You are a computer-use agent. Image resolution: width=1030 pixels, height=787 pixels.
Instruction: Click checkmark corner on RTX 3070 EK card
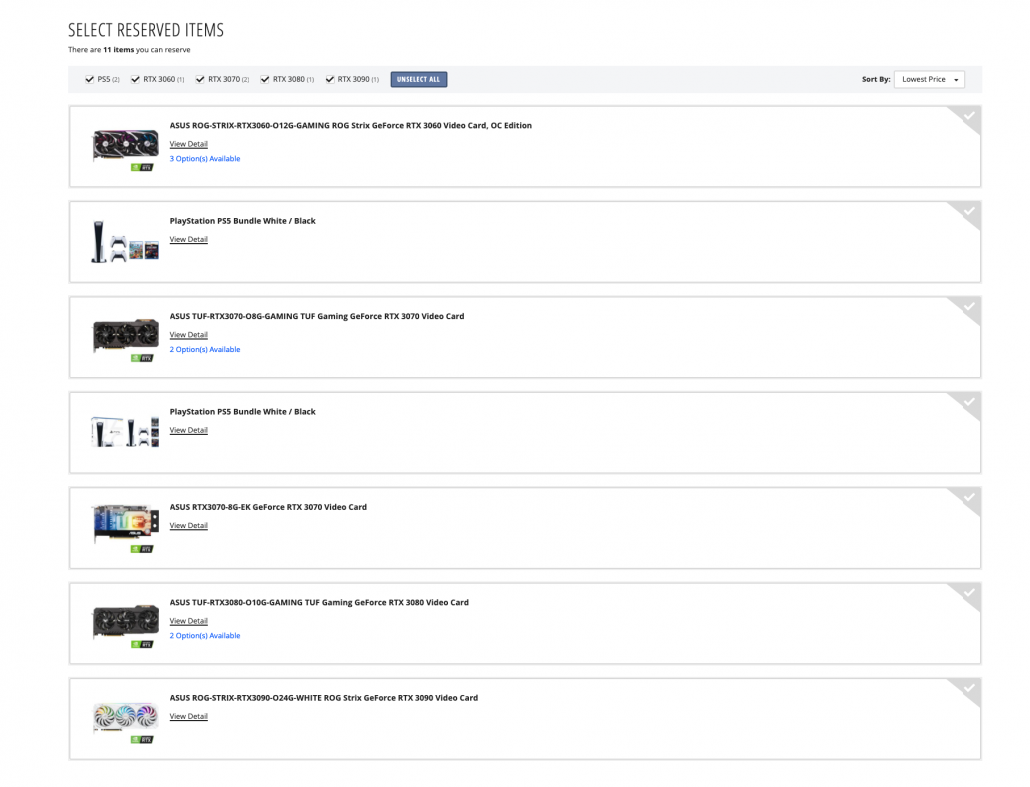[968, 498]
